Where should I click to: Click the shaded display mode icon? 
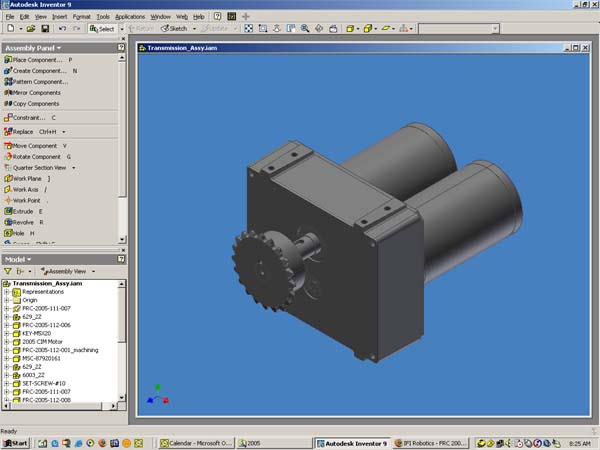(350, 28)
